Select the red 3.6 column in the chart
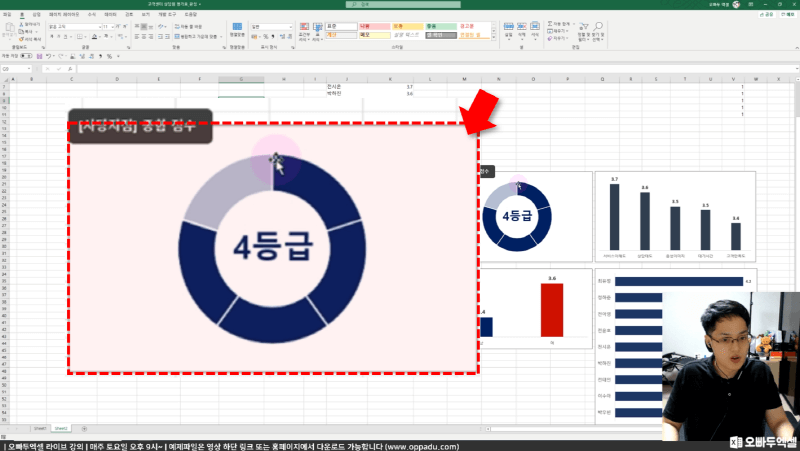 click(552, 310)
